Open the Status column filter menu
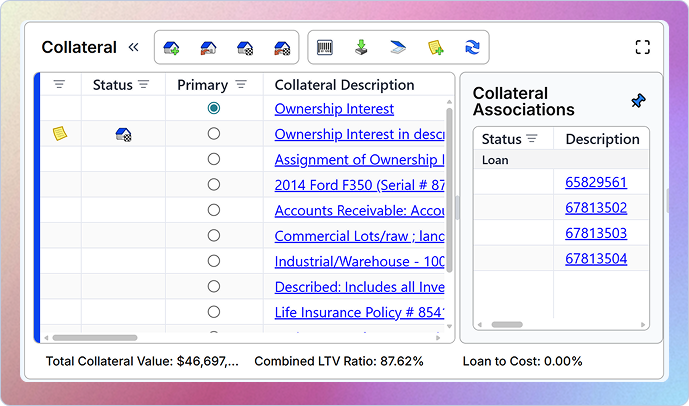Image resolution: width=689 pixels, height=406 pixels. [144, 85]
